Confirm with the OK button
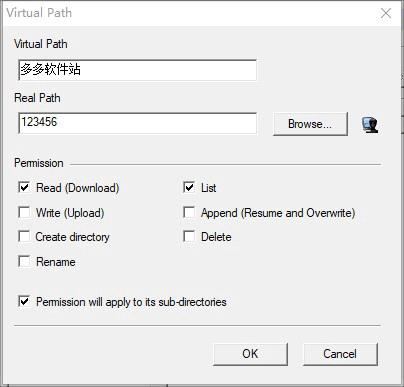Image resolution: width=404 pixels, height=387 pixels. click(x=250, y=354)
